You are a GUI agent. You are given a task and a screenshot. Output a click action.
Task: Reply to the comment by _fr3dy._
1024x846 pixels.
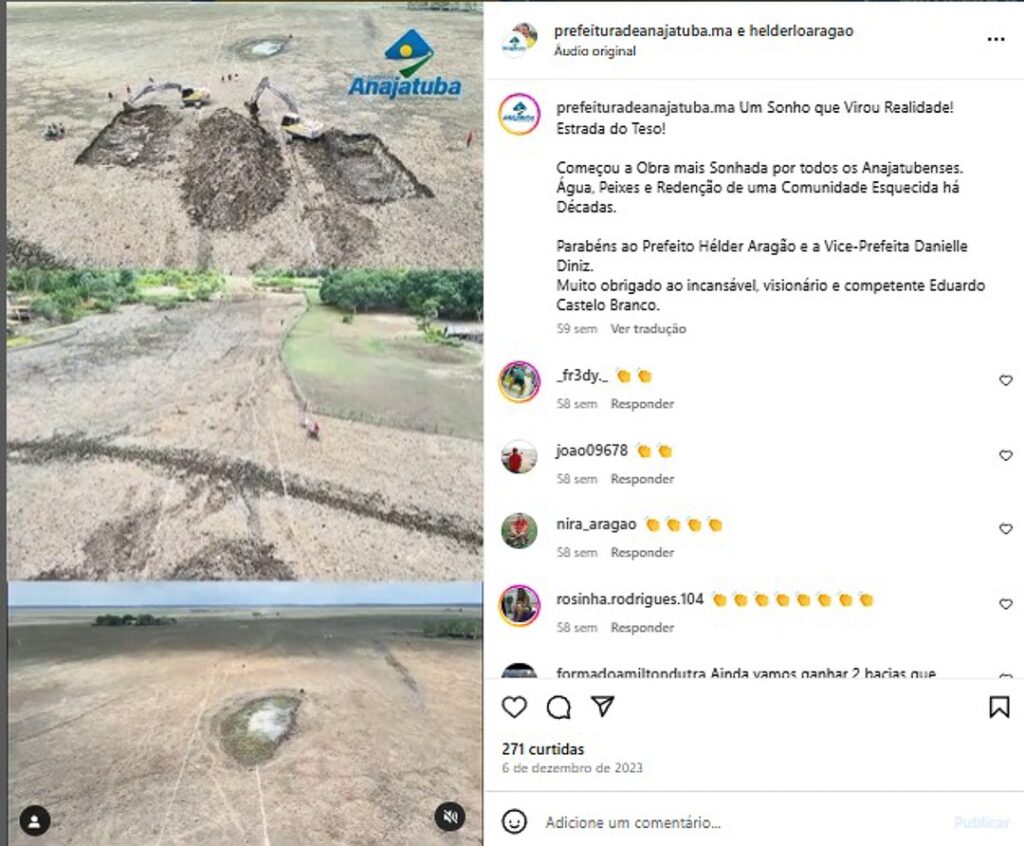coord(642,404)
